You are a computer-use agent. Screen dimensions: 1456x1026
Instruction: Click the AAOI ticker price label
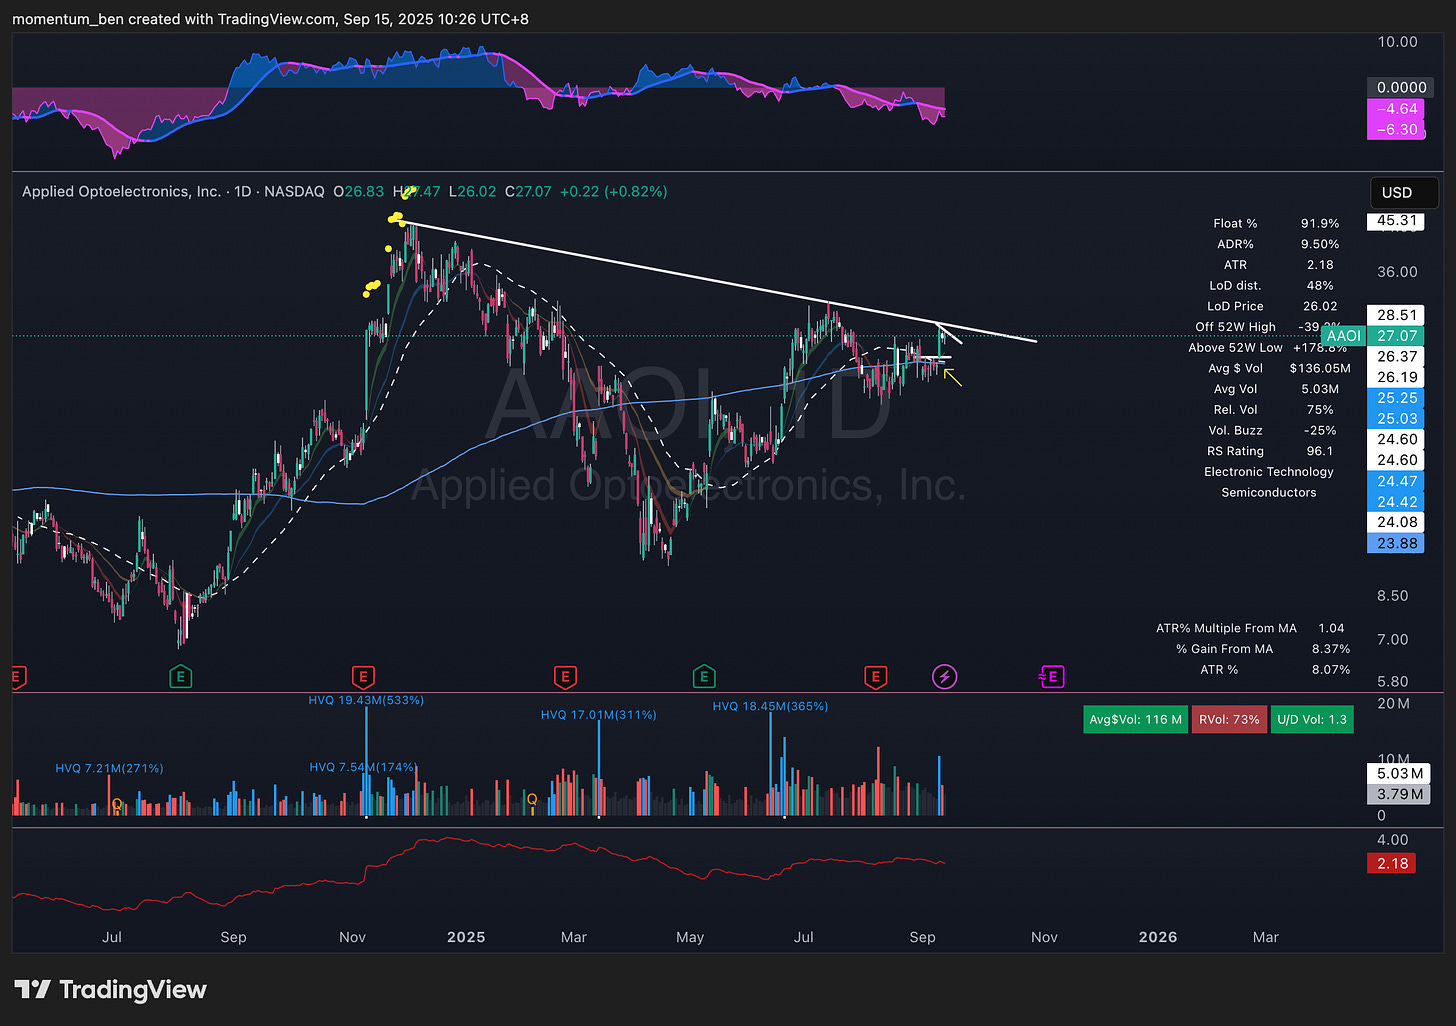(x=1343, y=336)
